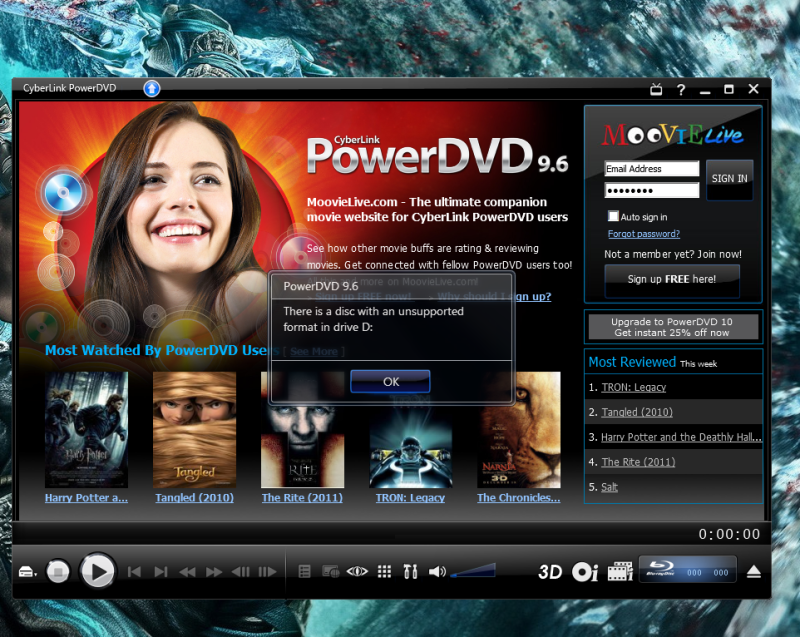800x637 pixels.
Task: Open The Rite (2011) in Most Reviewed list
Action: [x=638, y=462]
